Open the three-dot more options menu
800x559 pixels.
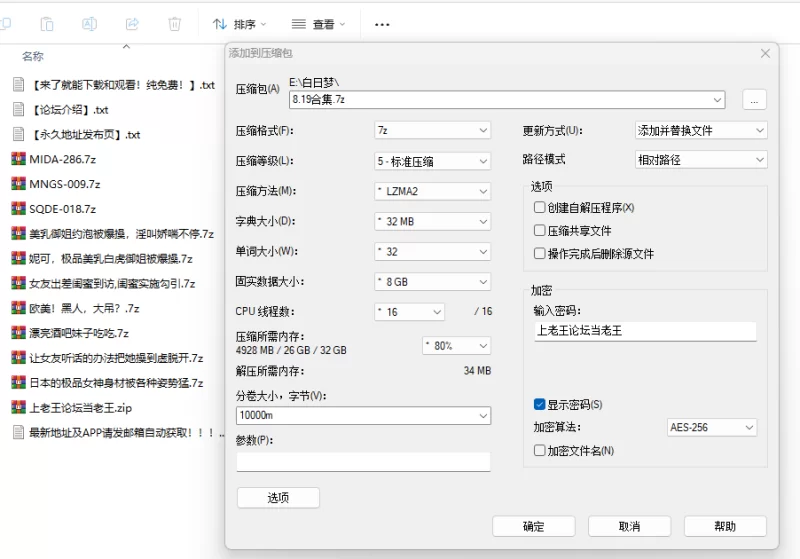tap(382, 24)
